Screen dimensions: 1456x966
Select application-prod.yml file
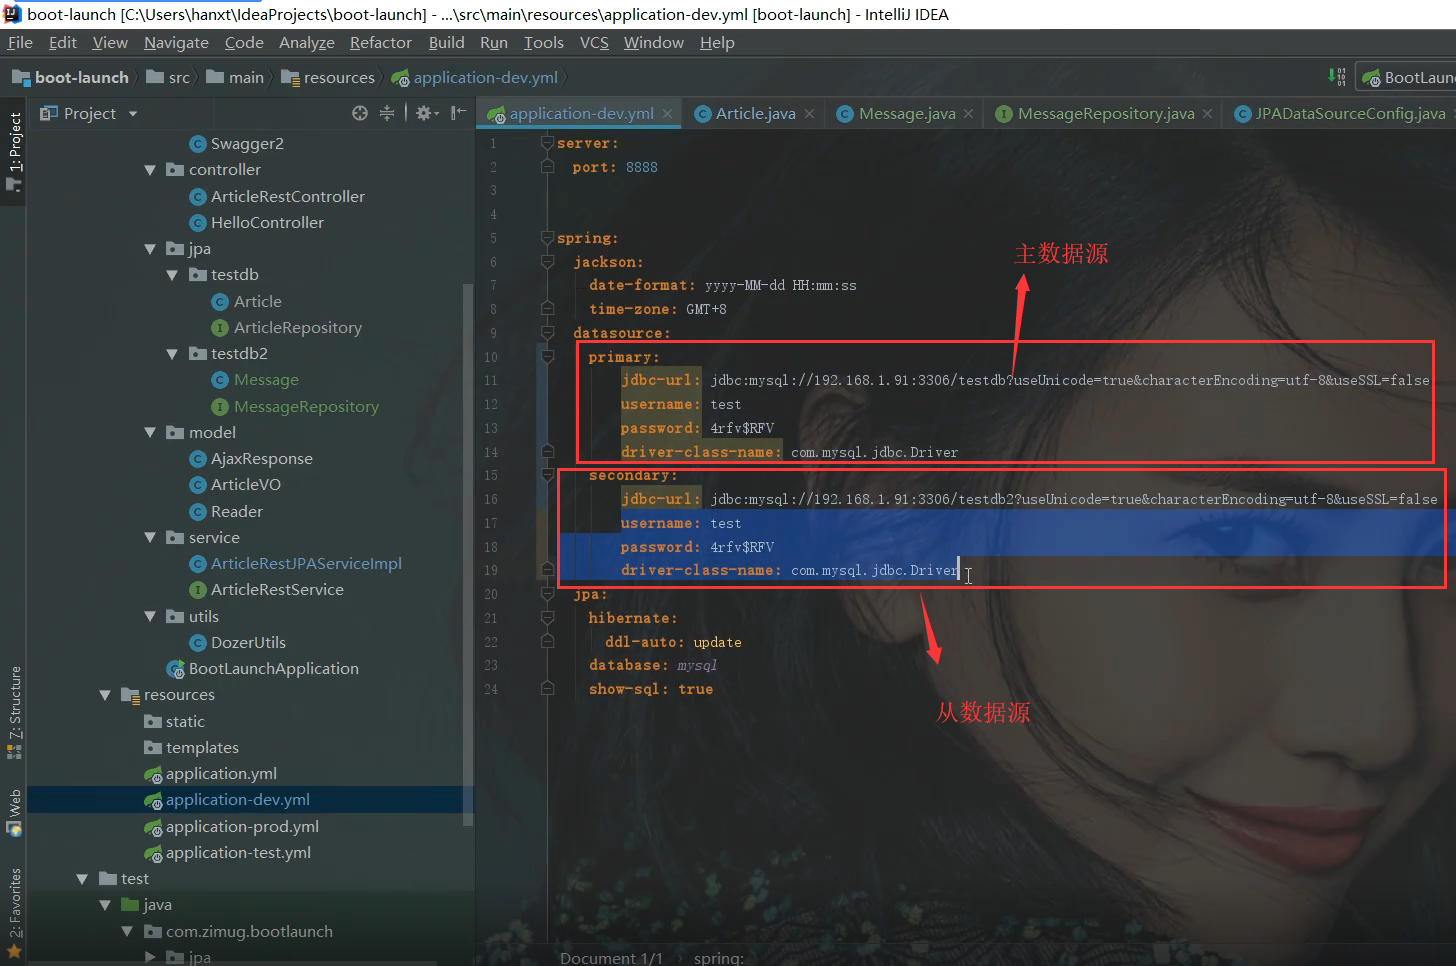coord(231,827)
